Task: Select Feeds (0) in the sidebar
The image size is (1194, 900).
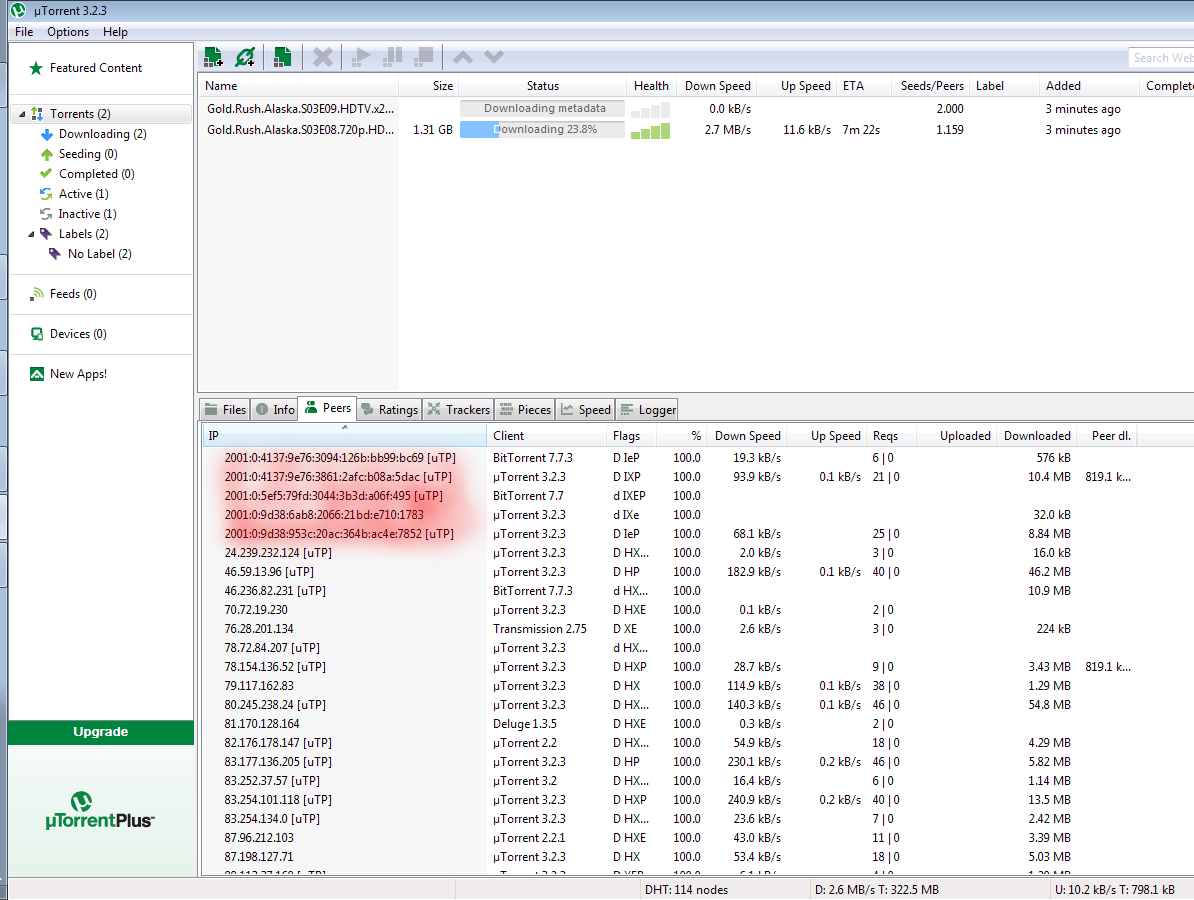Action: [x=73, y=294]
